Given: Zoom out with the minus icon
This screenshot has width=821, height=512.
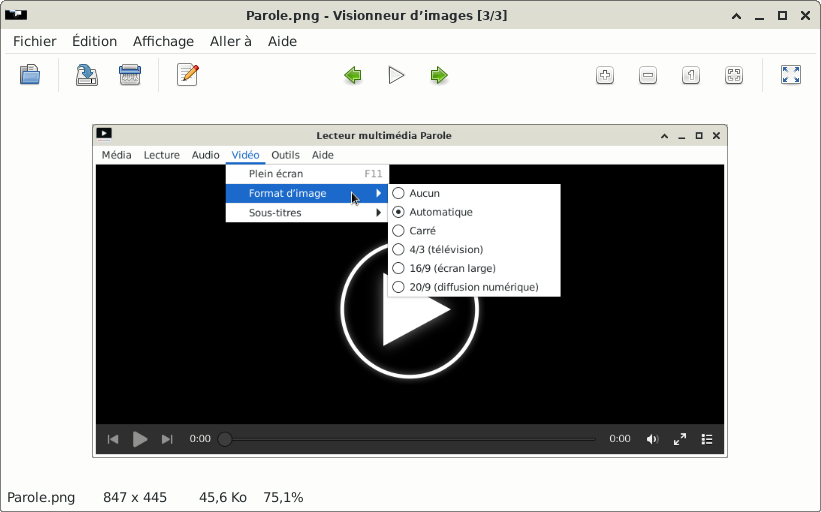Looking at the screenshot, I should click(x=648, y=75).
